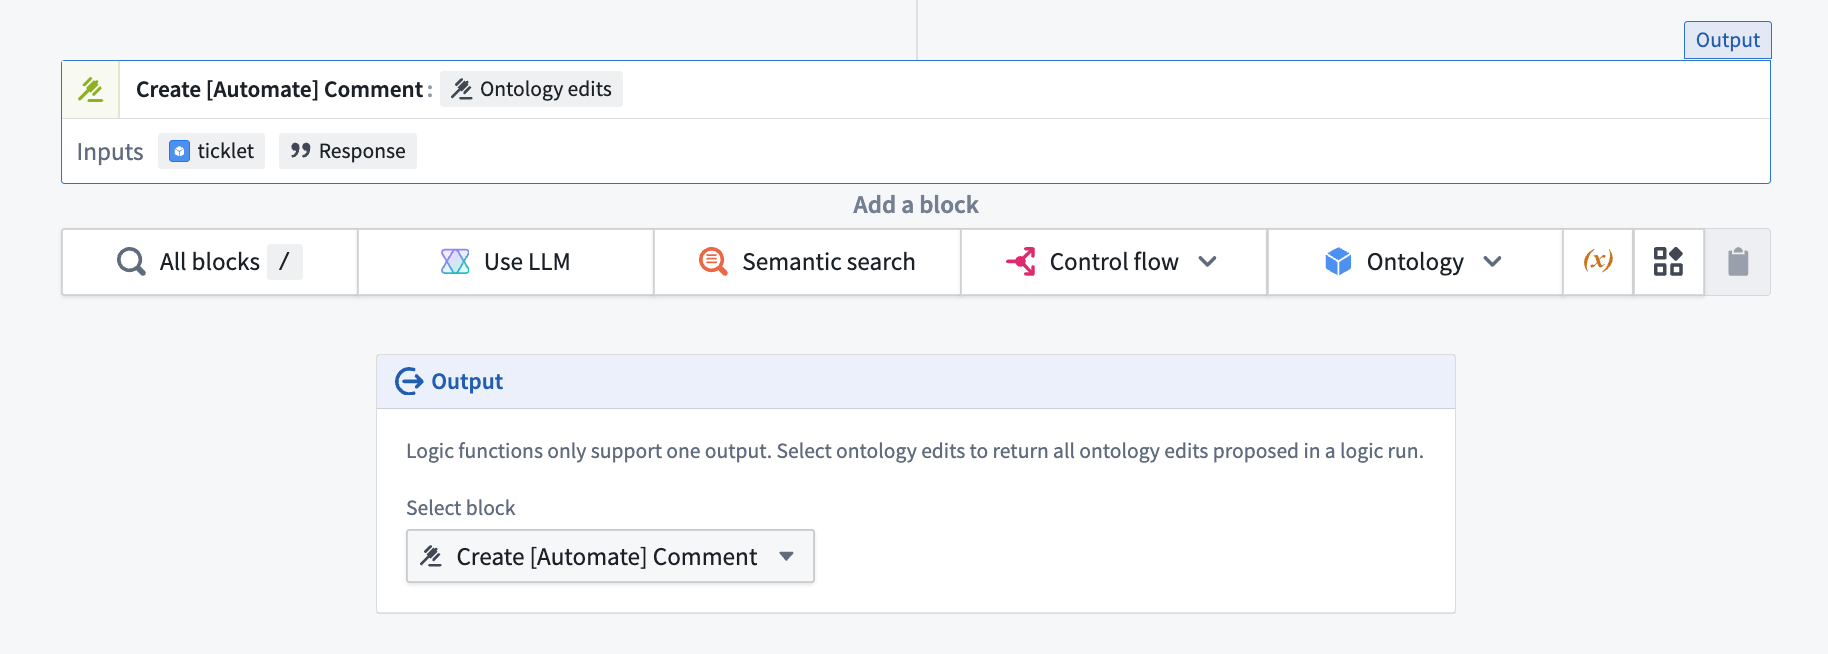The image size is (1828, 654).
Task: Switch to the Output tab
Action: click(x=1727, y=40)
